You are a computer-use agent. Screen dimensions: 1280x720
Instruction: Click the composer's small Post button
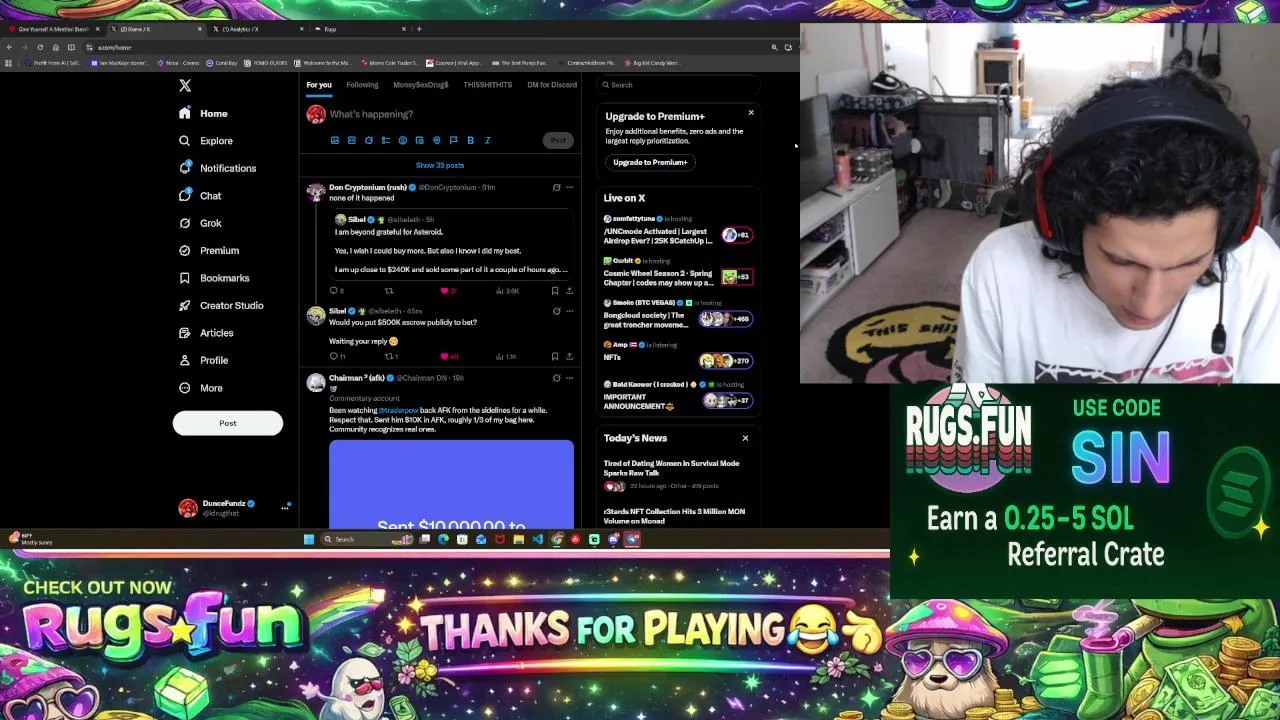coord(558,140)
